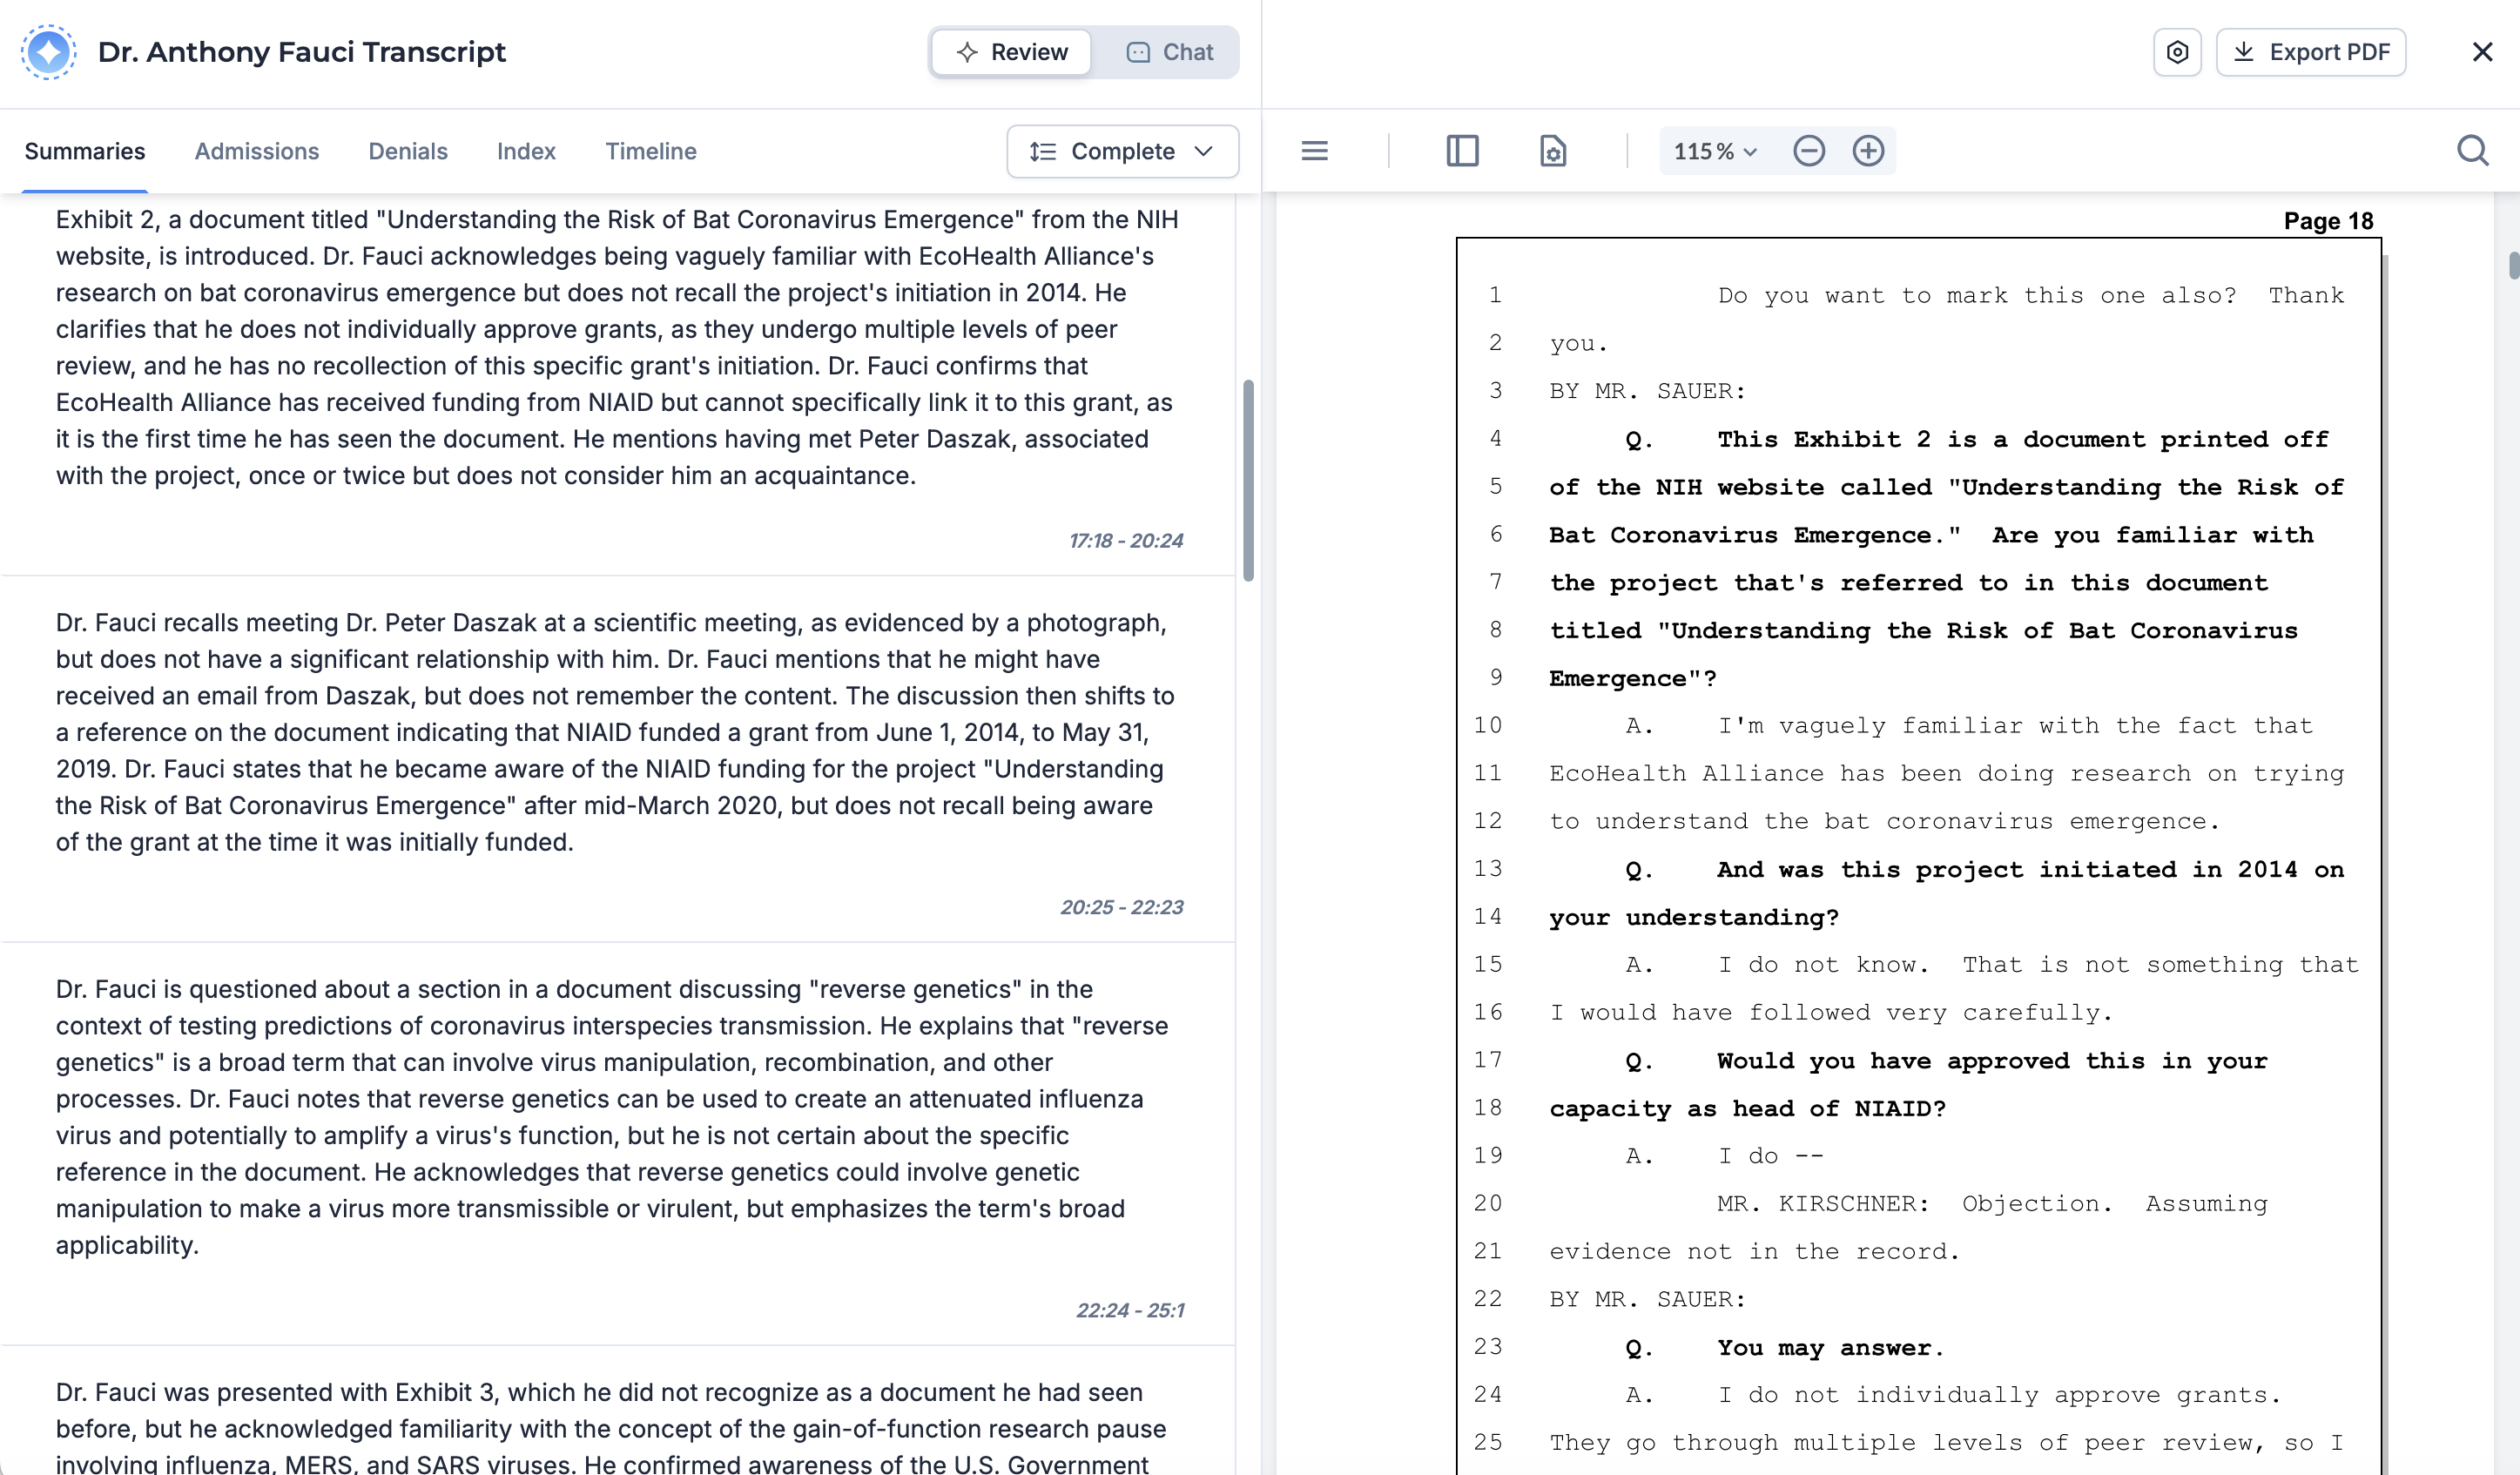Switch to the Timeline tab

pyautogui.click(x=650, y=151)
